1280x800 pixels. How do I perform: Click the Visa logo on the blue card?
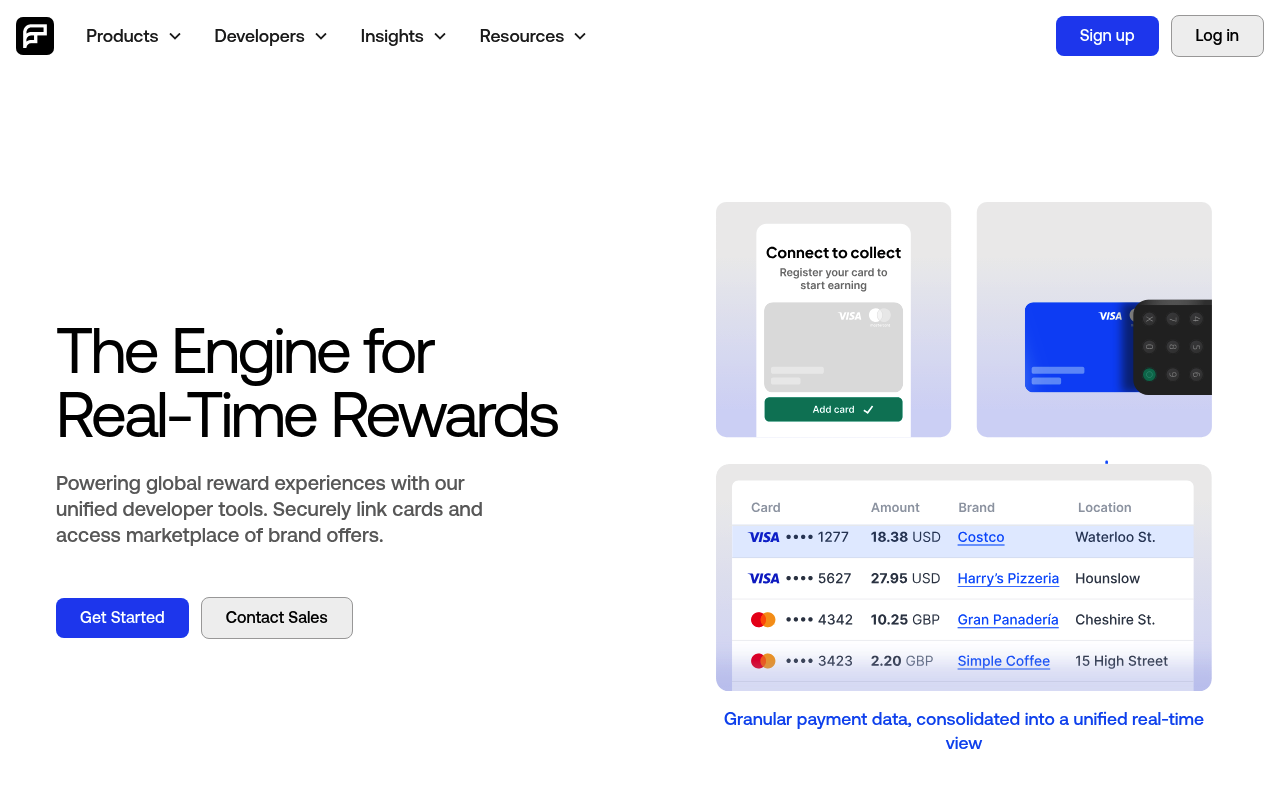coord(1111,316)
